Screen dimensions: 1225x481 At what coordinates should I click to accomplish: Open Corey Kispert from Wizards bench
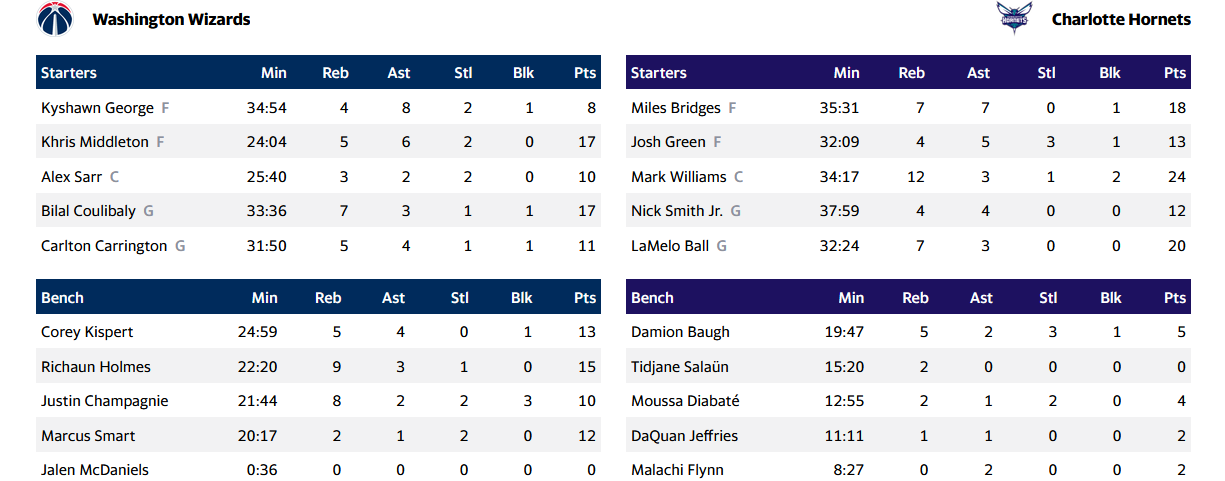click(87, 332)
